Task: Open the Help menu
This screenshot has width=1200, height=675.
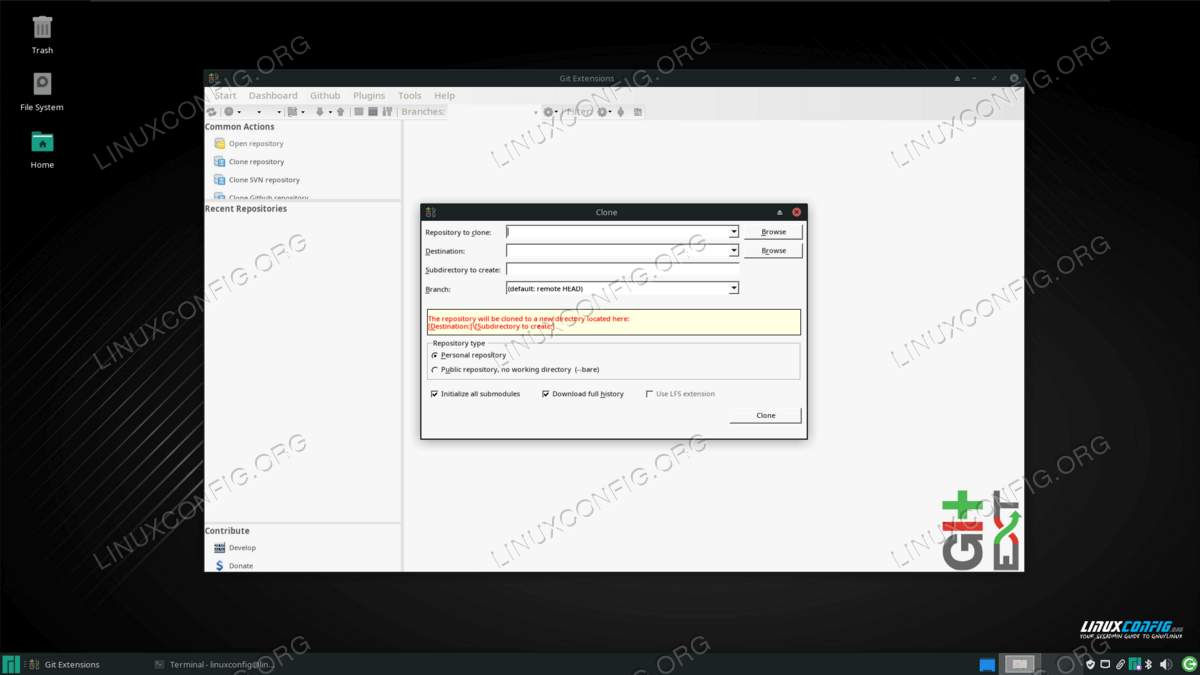Action: (444, 96)
